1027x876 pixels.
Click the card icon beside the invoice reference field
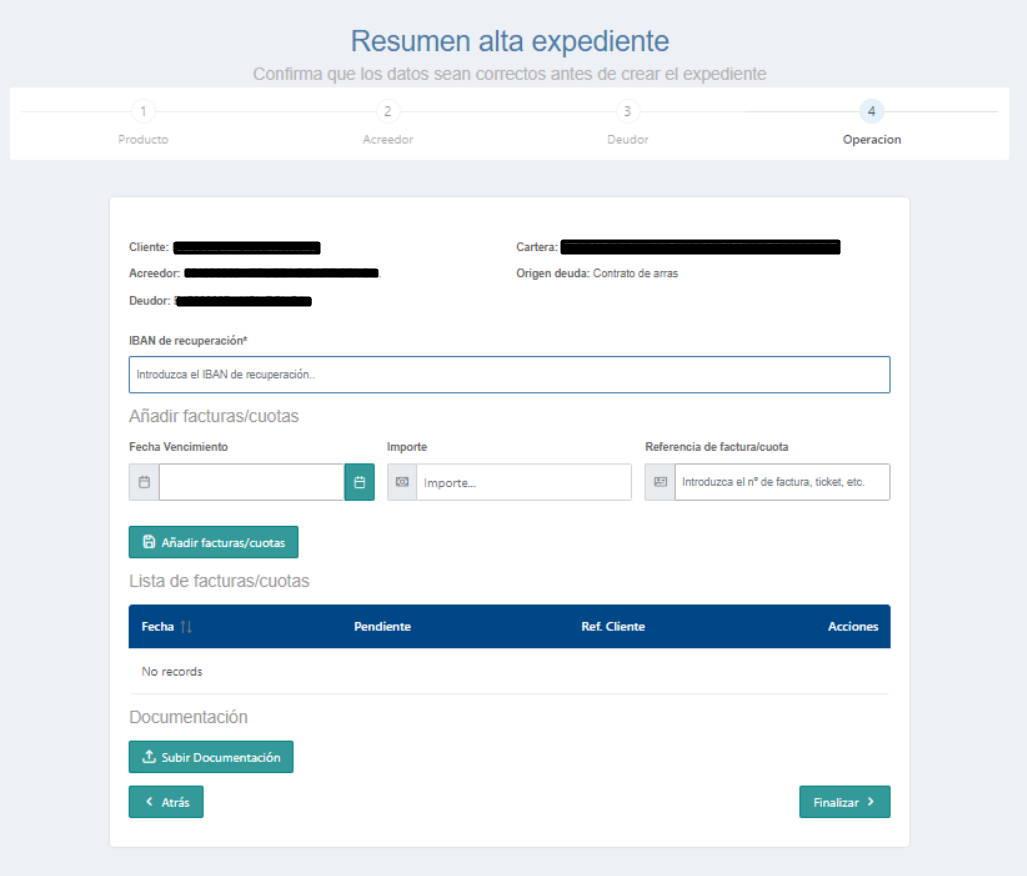[660, 482]
